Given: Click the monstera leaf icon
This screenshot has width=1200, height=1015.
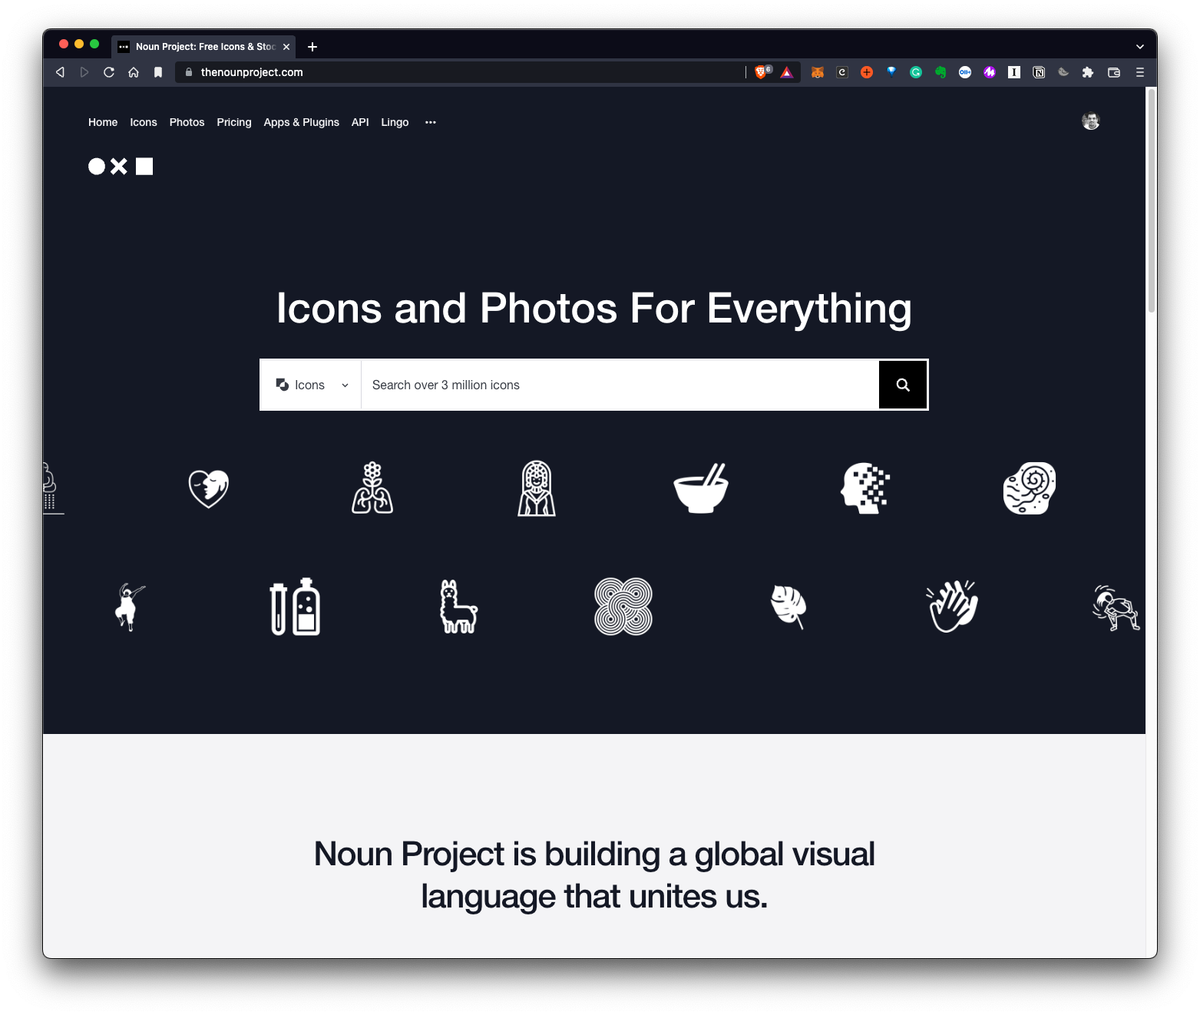Looking at the screenshot, I should 788,606.
